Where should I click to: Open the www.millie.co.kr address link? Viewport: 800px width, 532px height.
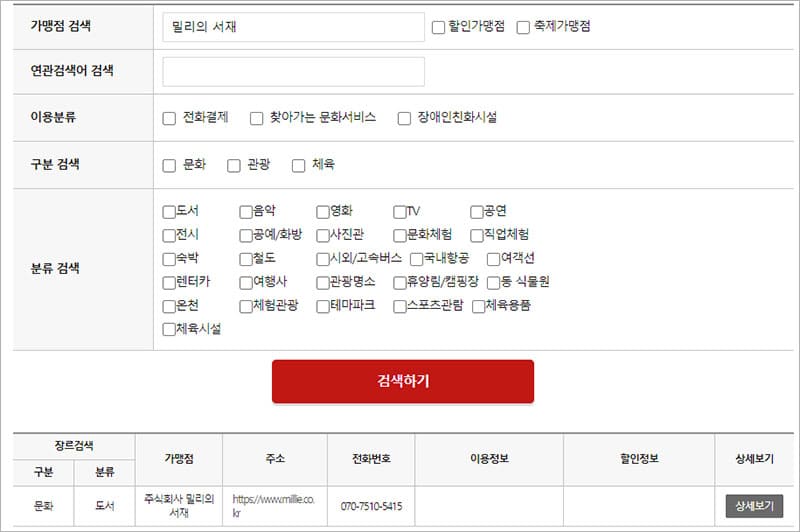tap(273, 505)
